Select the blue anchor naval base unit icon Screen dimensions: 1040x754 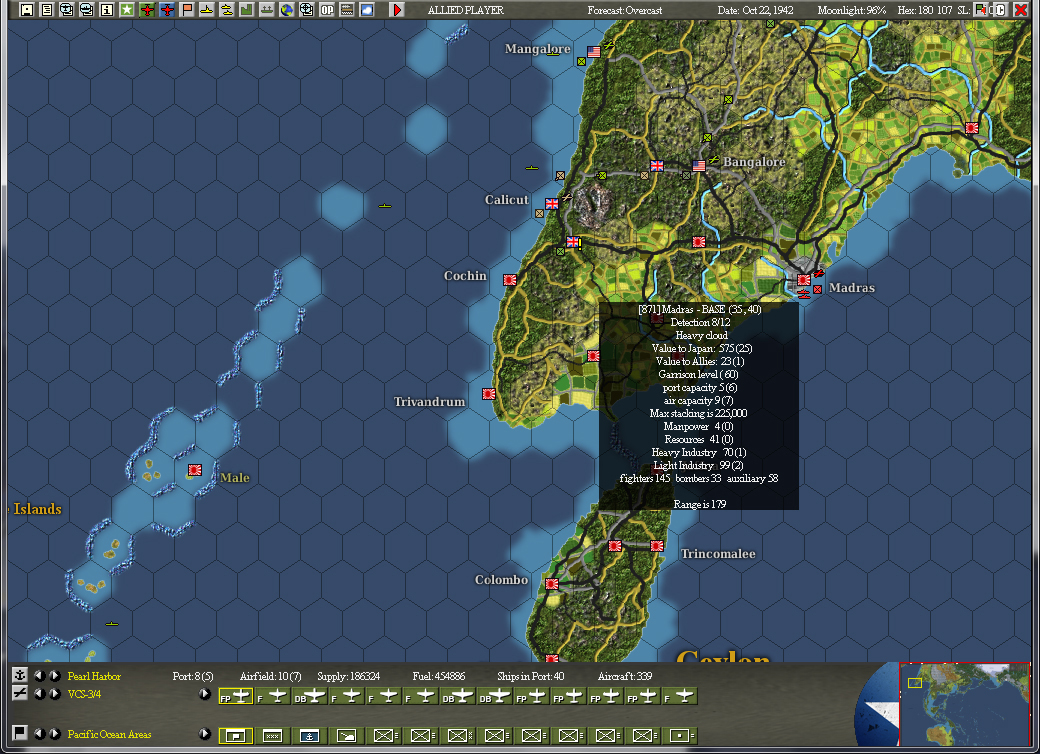point(309,735)
